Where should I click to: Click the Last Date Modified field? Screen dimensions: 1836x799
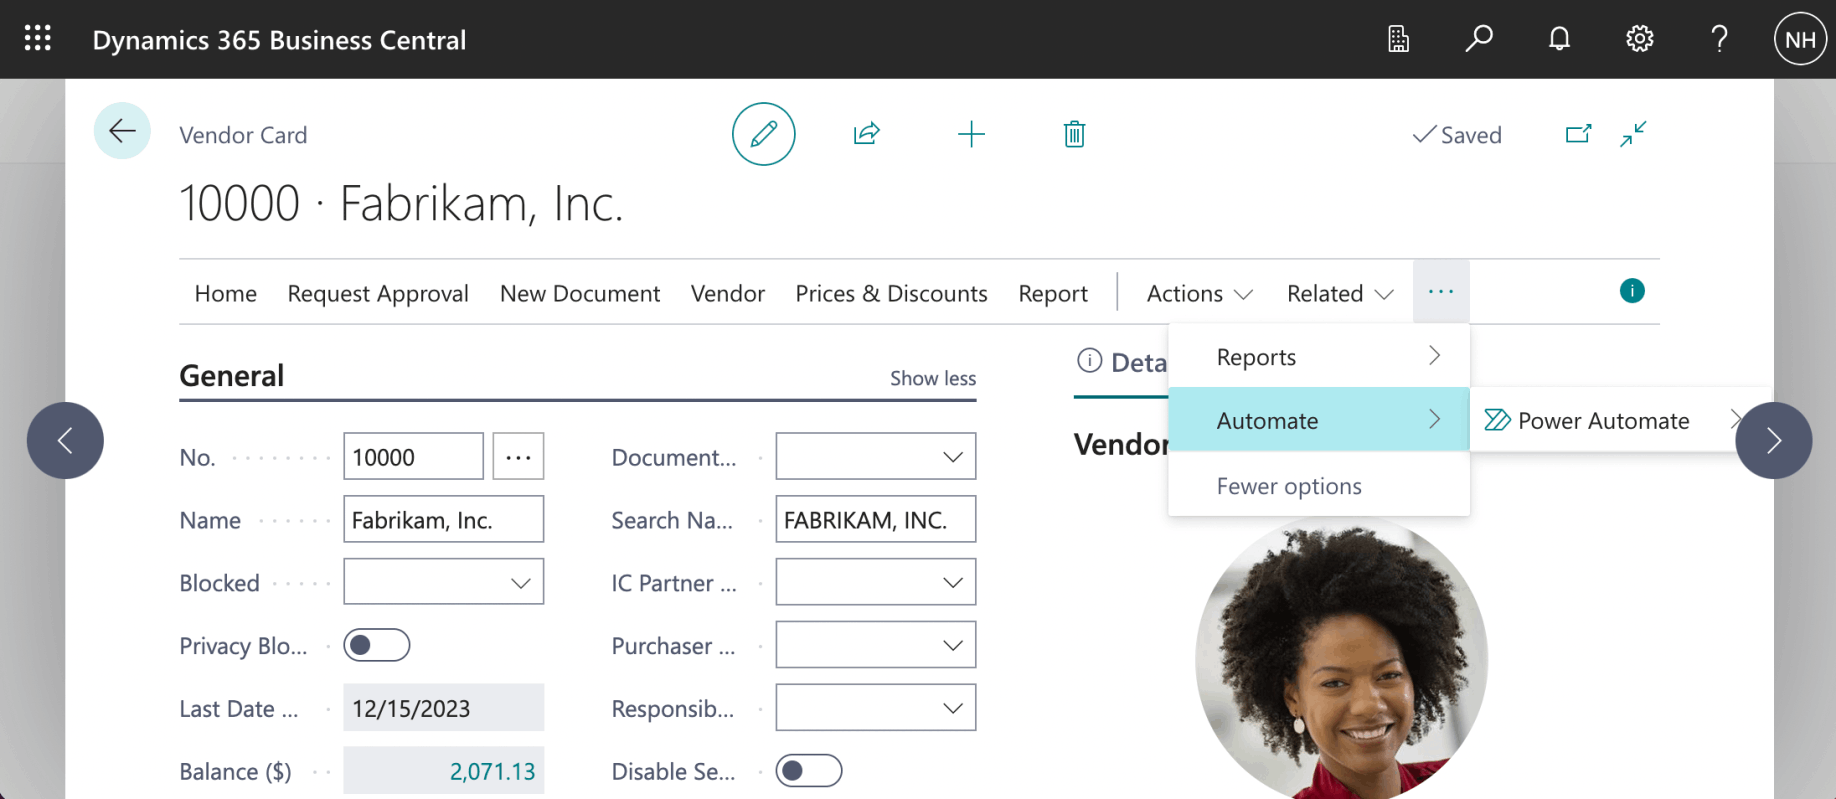[x=443, y=708]
